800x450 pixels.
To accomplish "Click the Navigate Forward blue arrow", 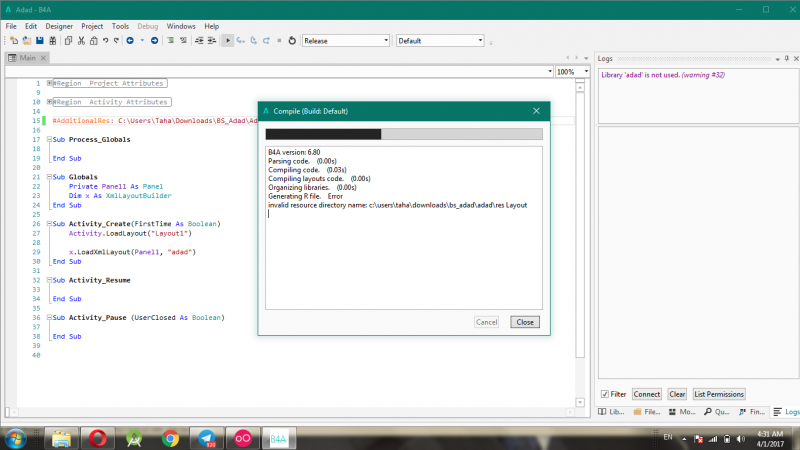I will tap(154, 41).
